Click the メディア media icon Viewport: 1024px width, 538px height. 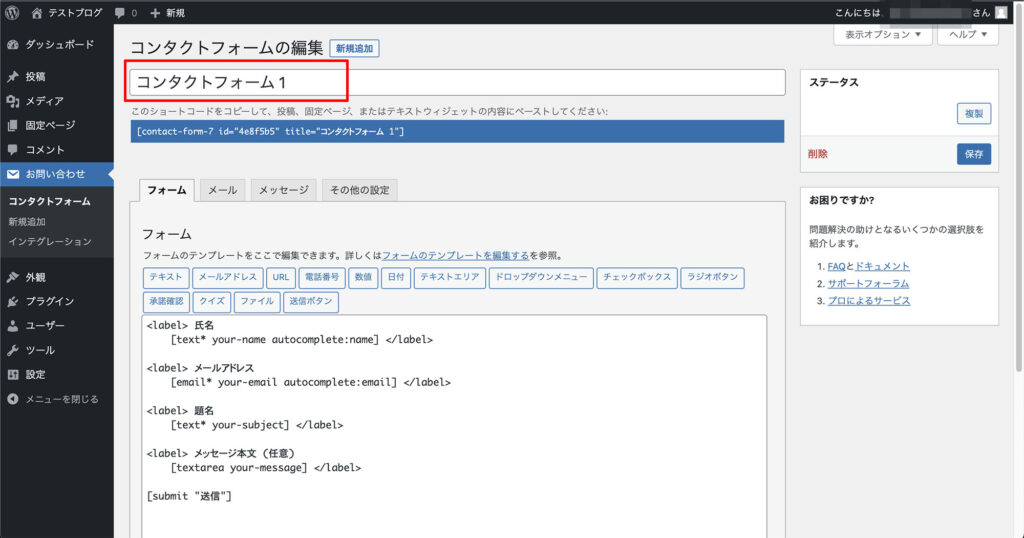(12, 101)
